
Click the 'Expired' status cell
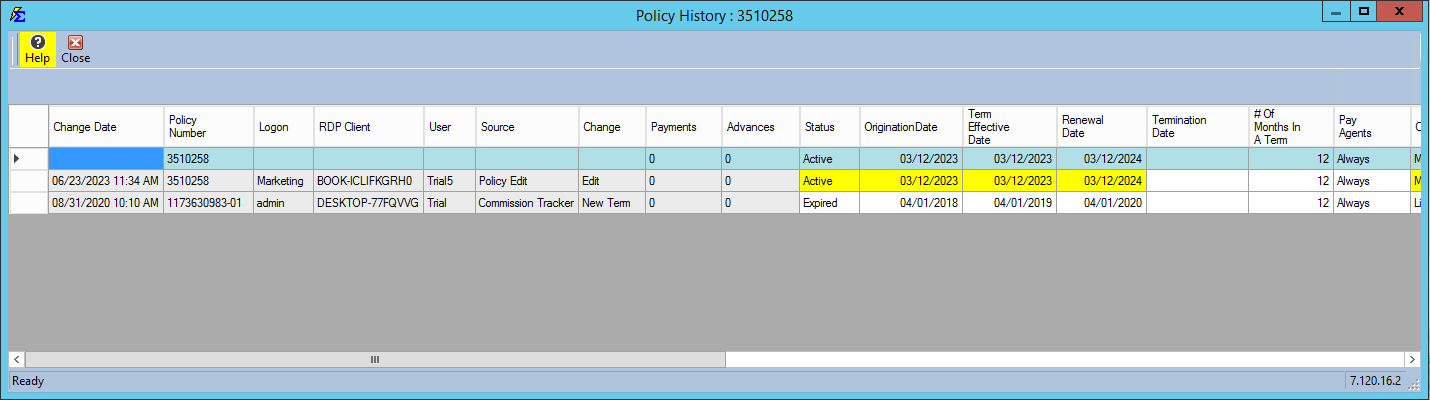(829, 202)
